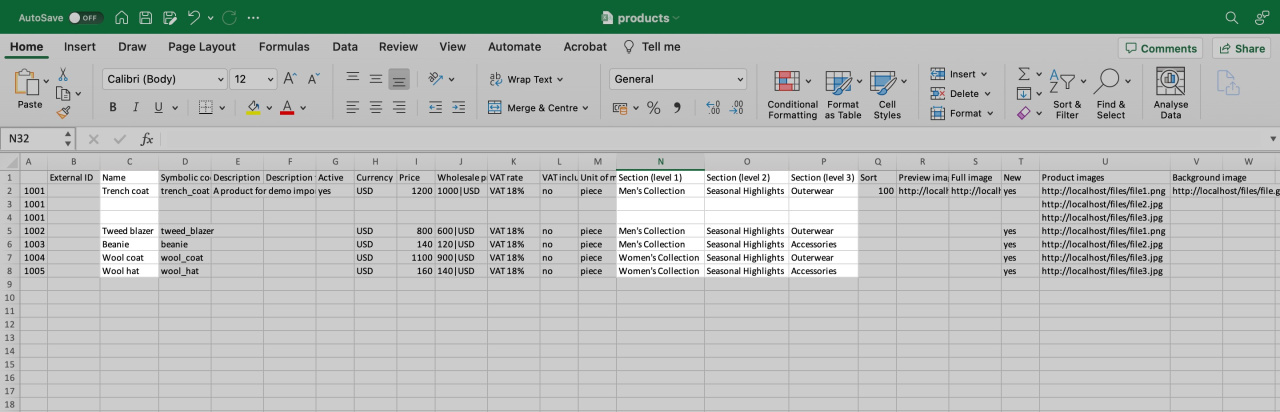Open the Page Layout tab
The width and height of the screenshot is (1280, 412).
pyautogui.click(x=202, y=47)
